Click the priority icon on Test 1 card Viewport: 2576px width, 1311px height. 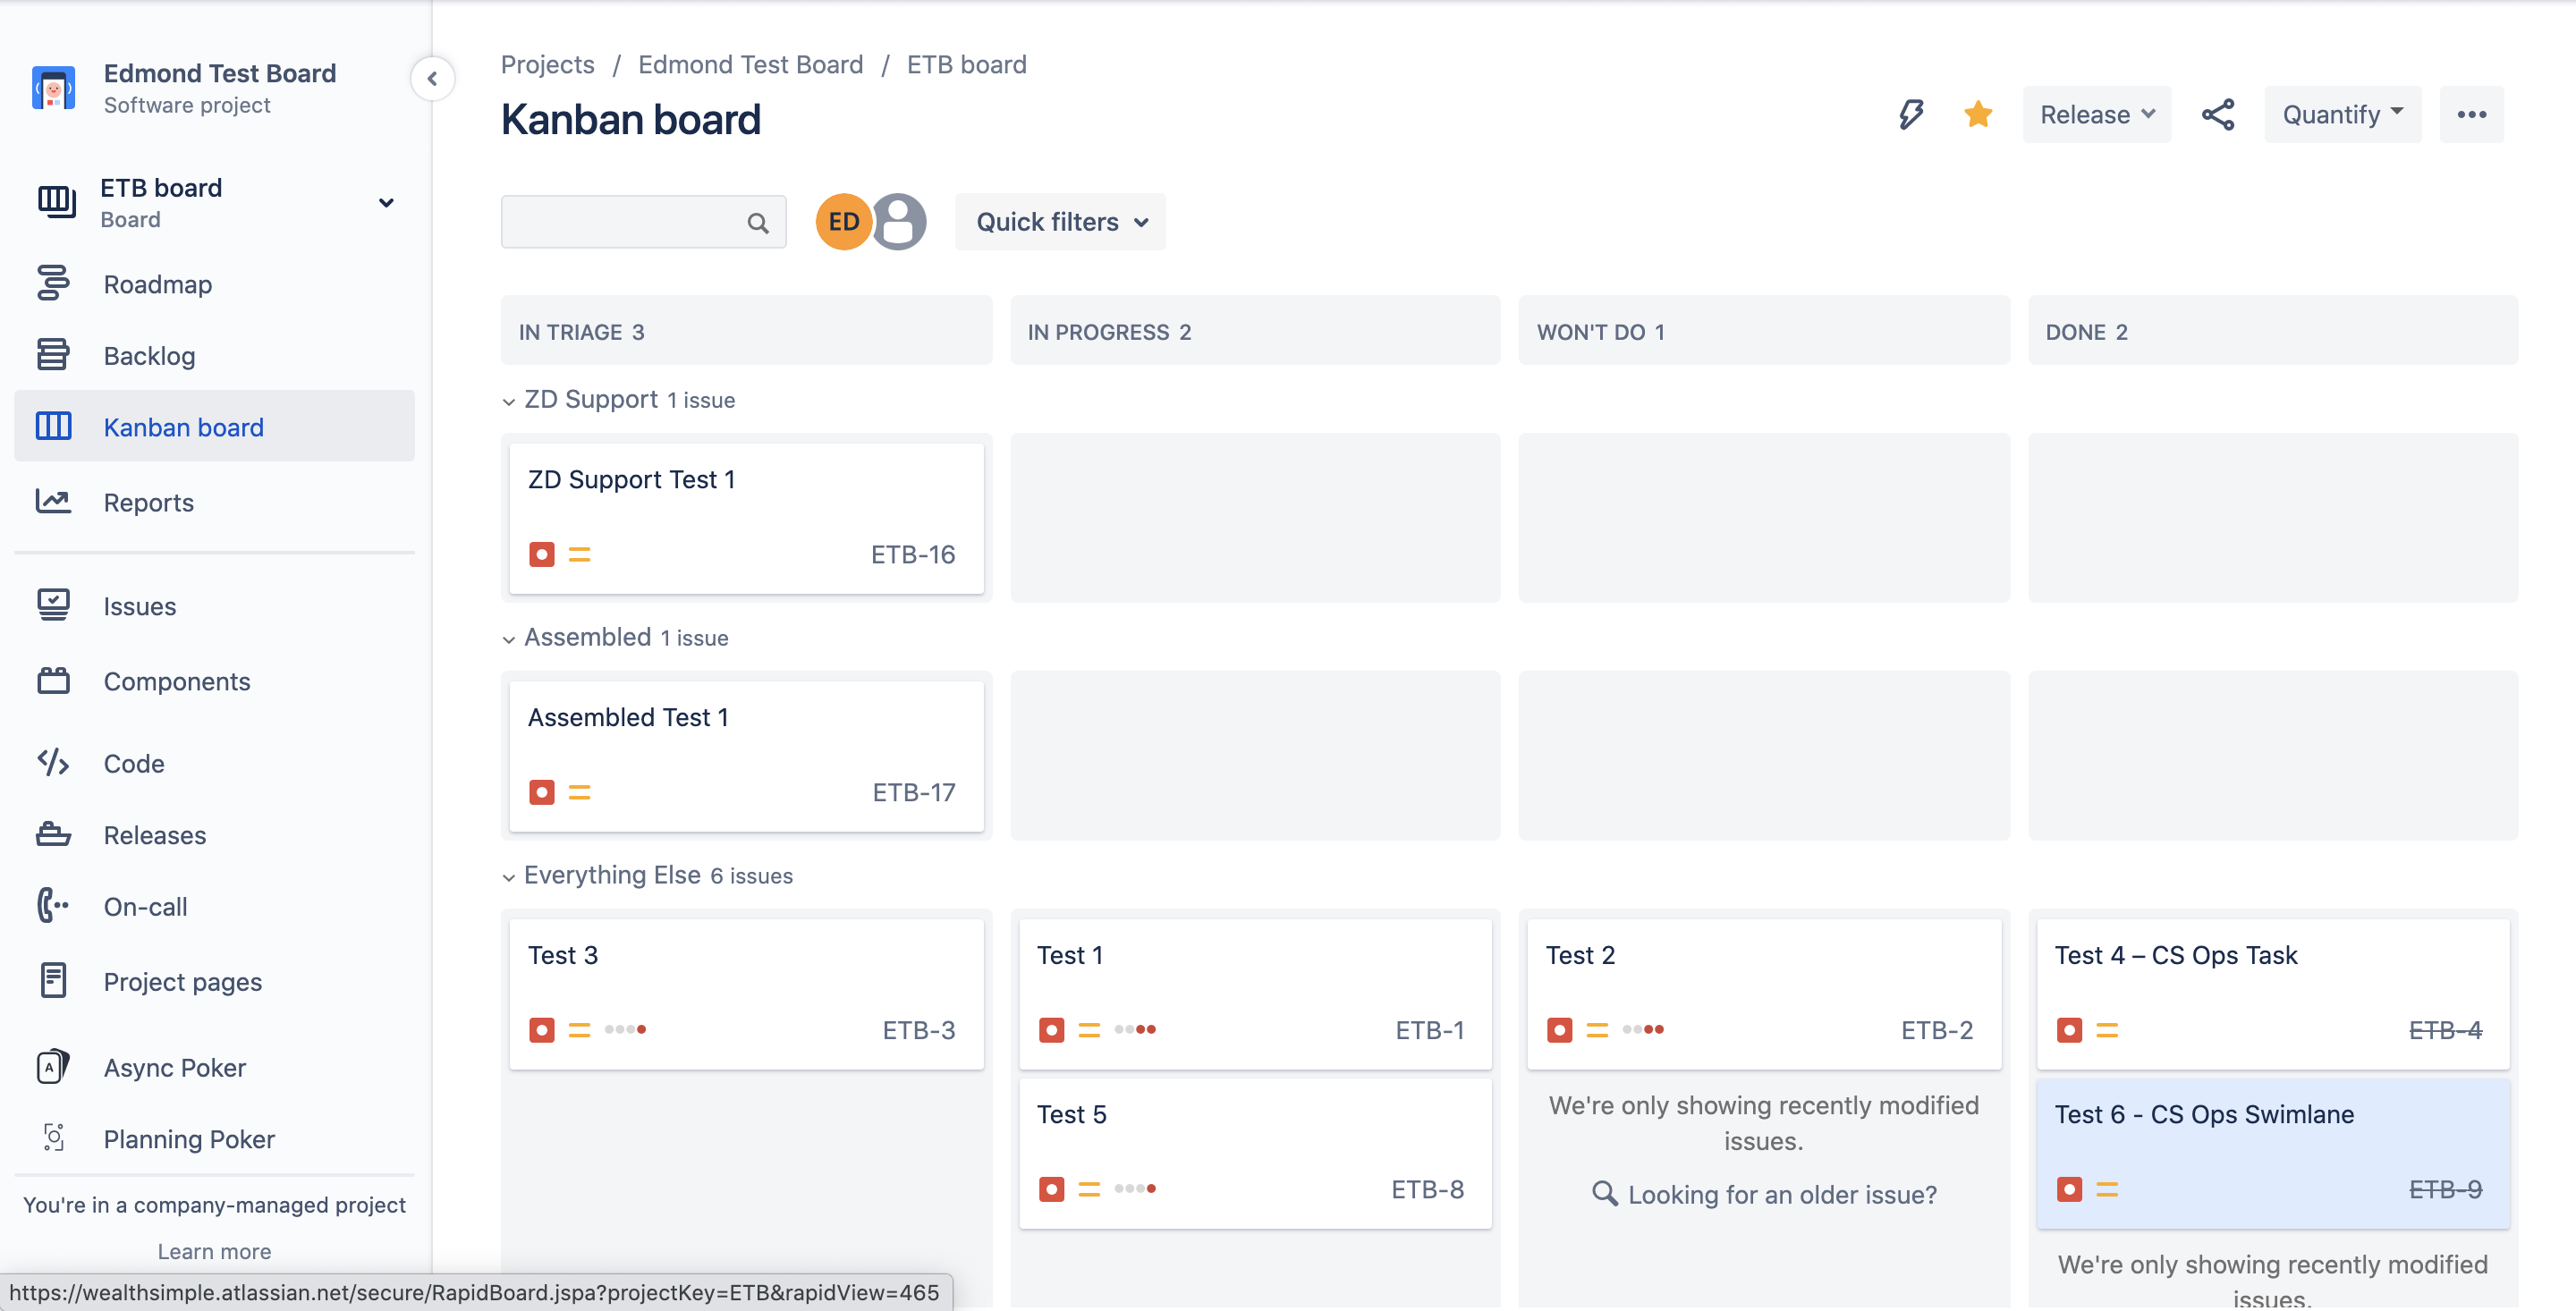click(1089, 1029)
